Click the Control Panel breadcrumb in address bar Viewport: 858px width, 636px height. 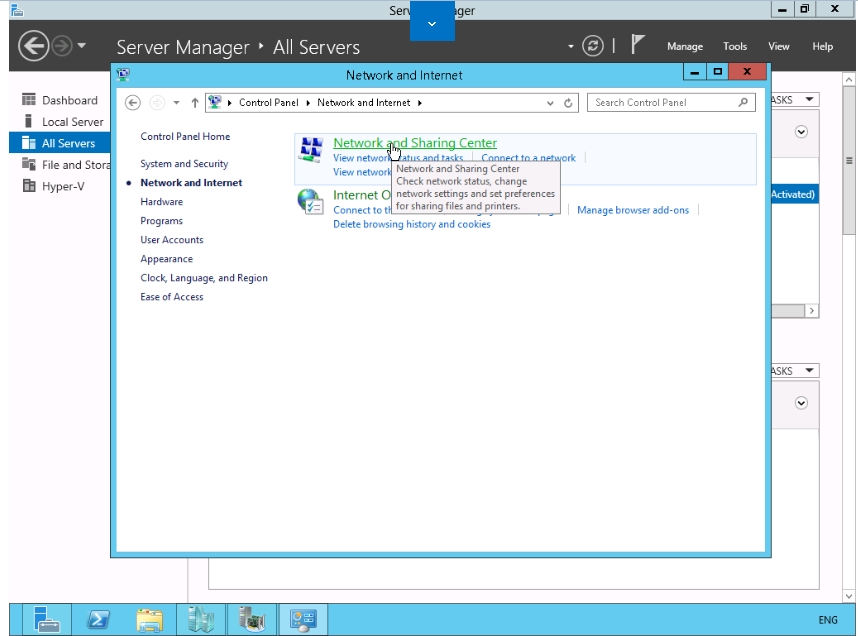tap(268, 103)
